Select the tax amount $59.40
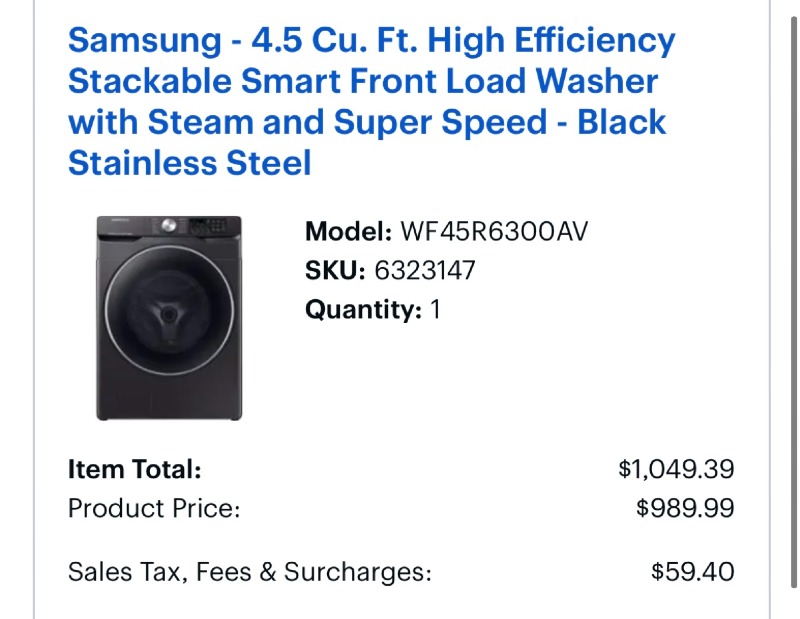The width and height of the screenshot is (800, 619). 692,572
